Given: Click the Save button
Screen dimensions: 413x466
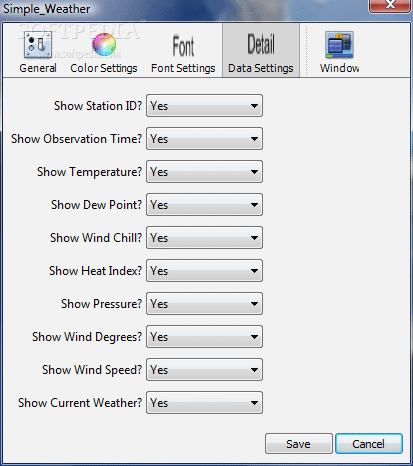Looking at the screenshot, I should tap(299, 444).
